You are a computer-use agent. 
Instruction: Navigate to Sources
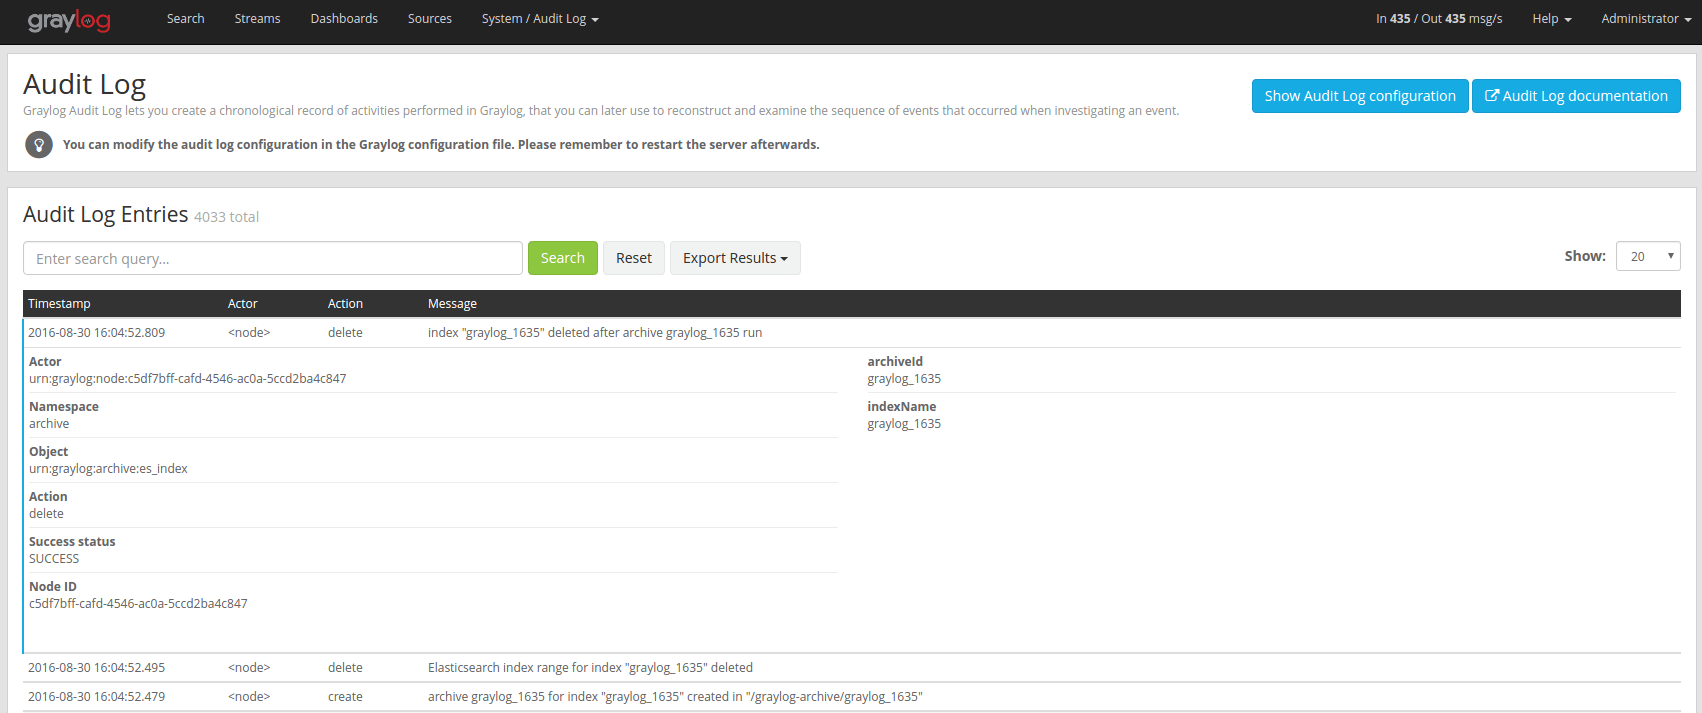click(430, 19)
